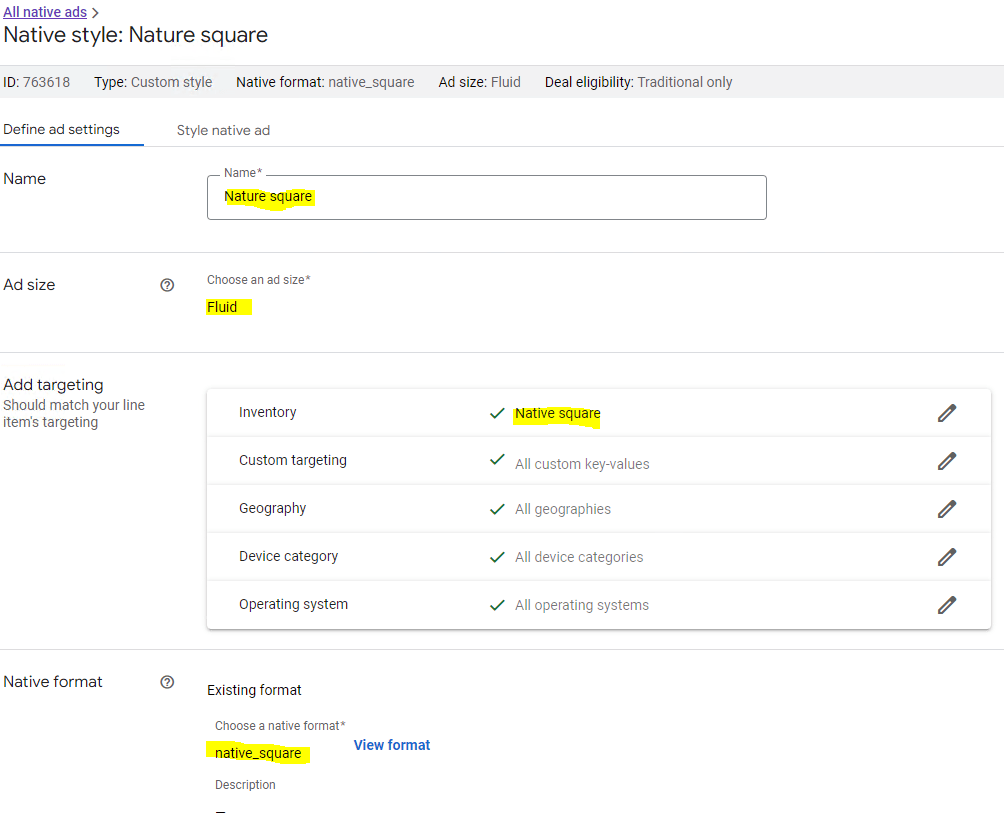Open the View format link
This screenshot has width=1004, height=824.
pyautogui.click(x=392, y=745)
